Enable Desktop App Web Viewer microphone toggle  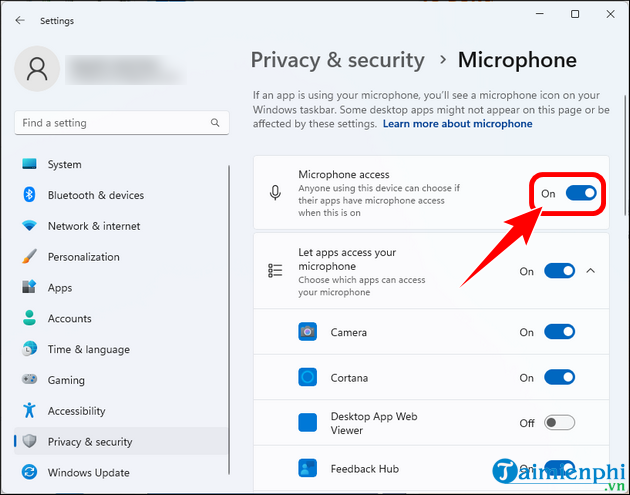point(560,423)
